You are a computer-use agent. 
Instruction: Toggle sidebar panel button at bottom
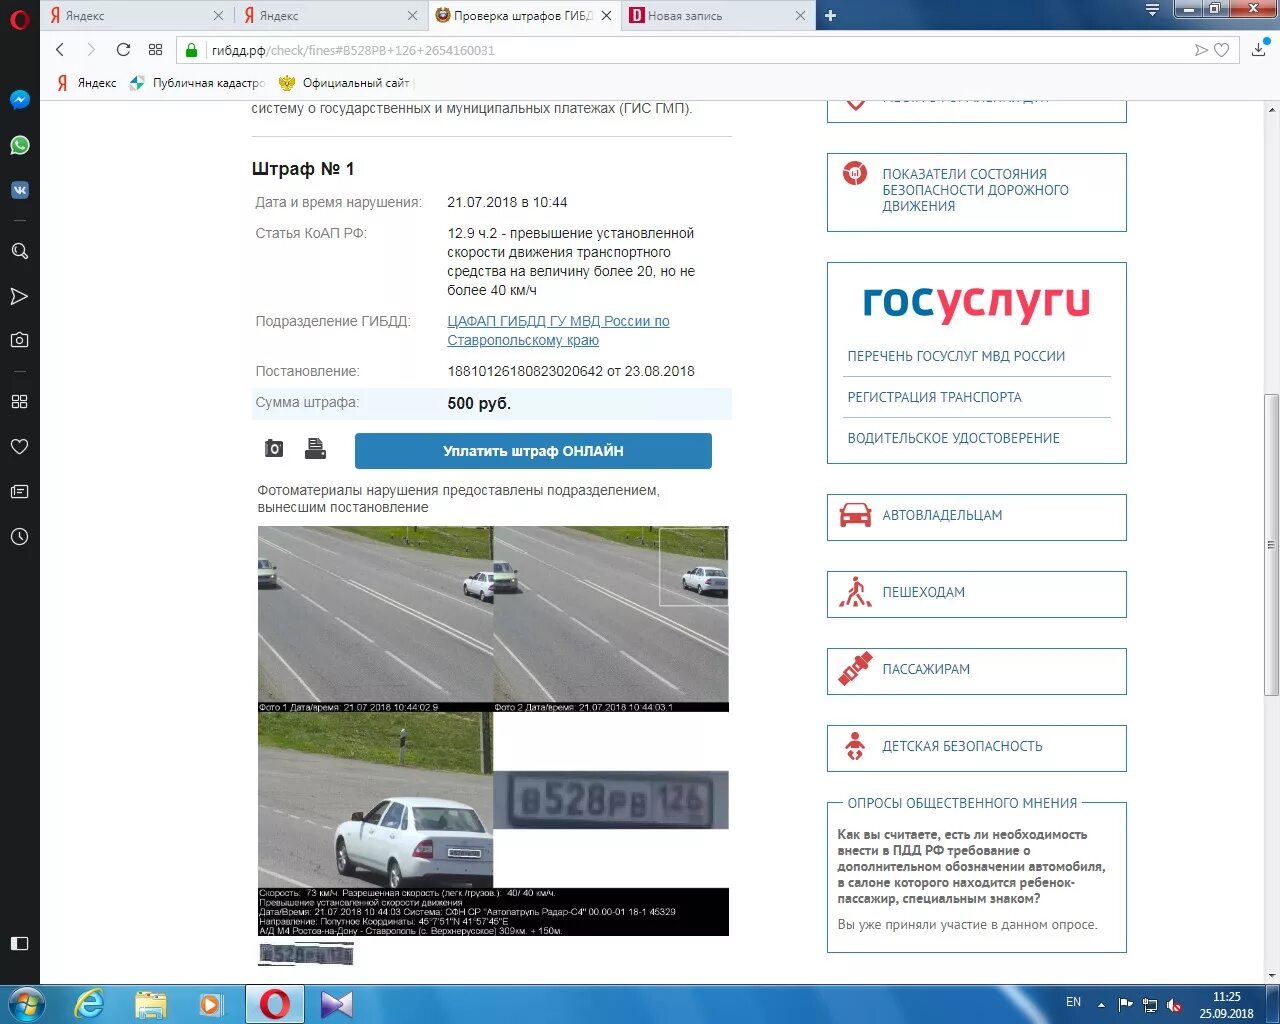click(19, 943)
